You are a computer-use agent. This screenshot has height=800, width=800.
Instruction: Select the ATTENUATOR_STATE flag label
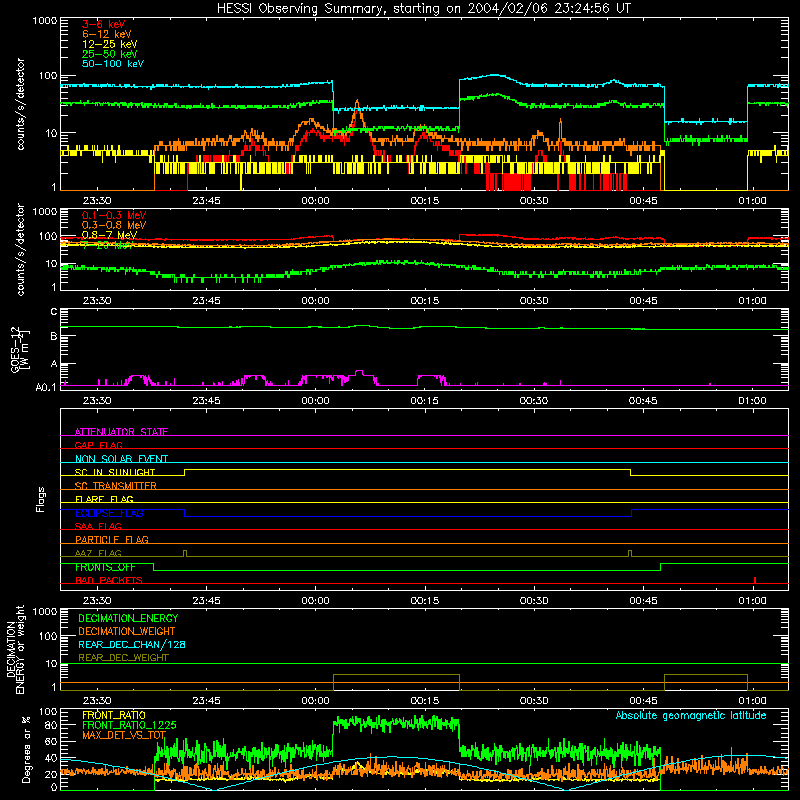pos(121,432)
